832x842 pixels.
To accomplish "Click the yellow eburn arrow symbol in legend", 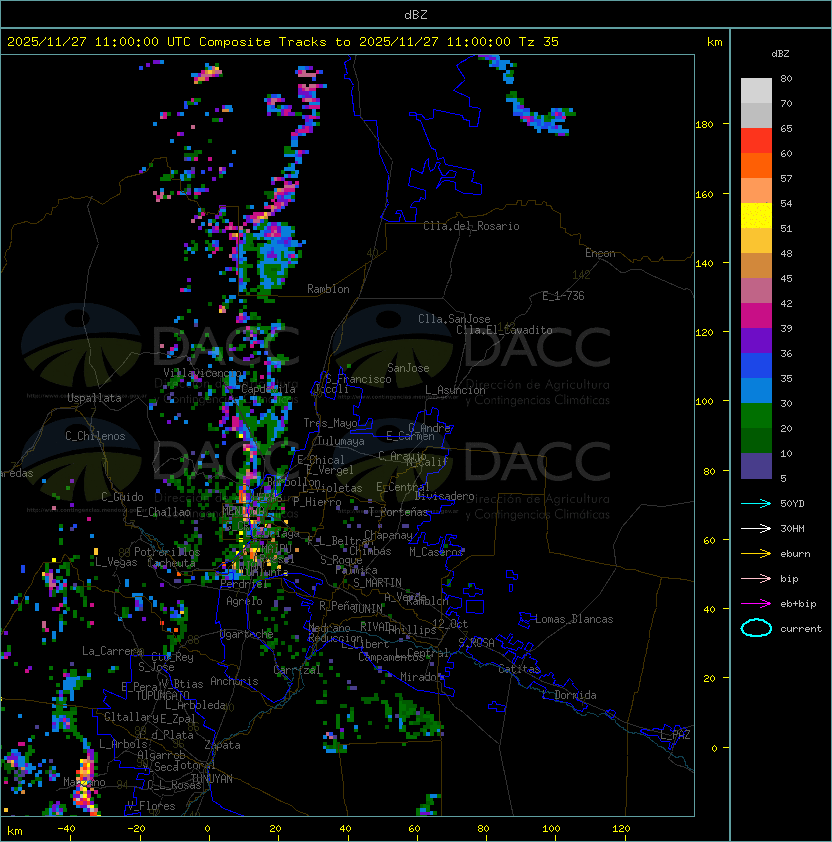I will (756, 554).
